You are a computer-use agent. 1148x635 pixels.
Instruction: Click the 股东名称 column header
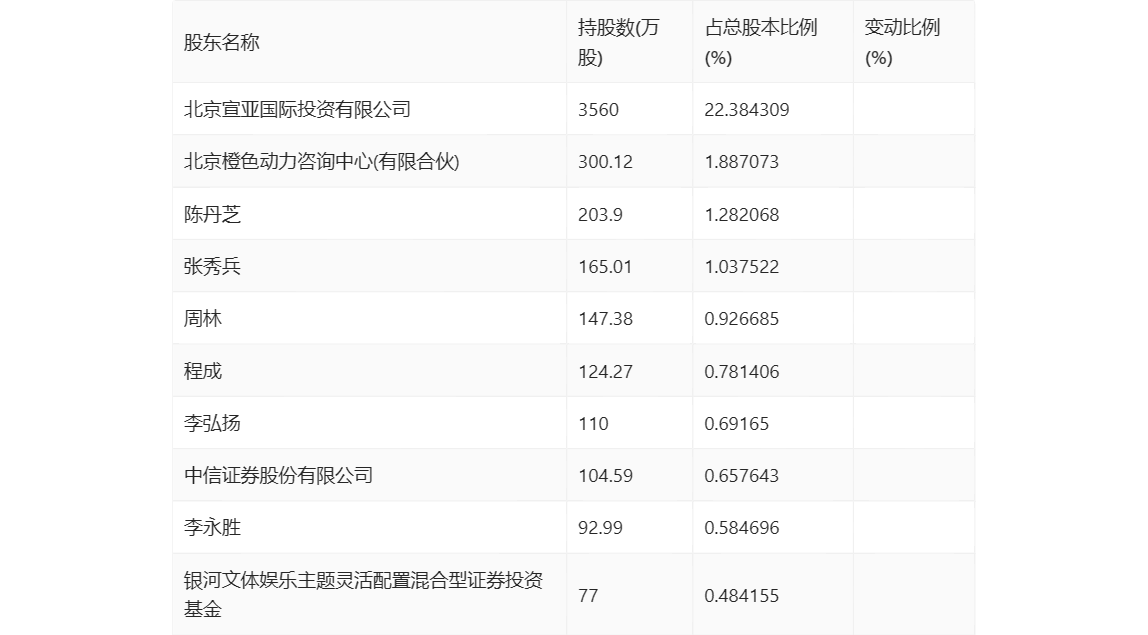(x=222, y=42)
